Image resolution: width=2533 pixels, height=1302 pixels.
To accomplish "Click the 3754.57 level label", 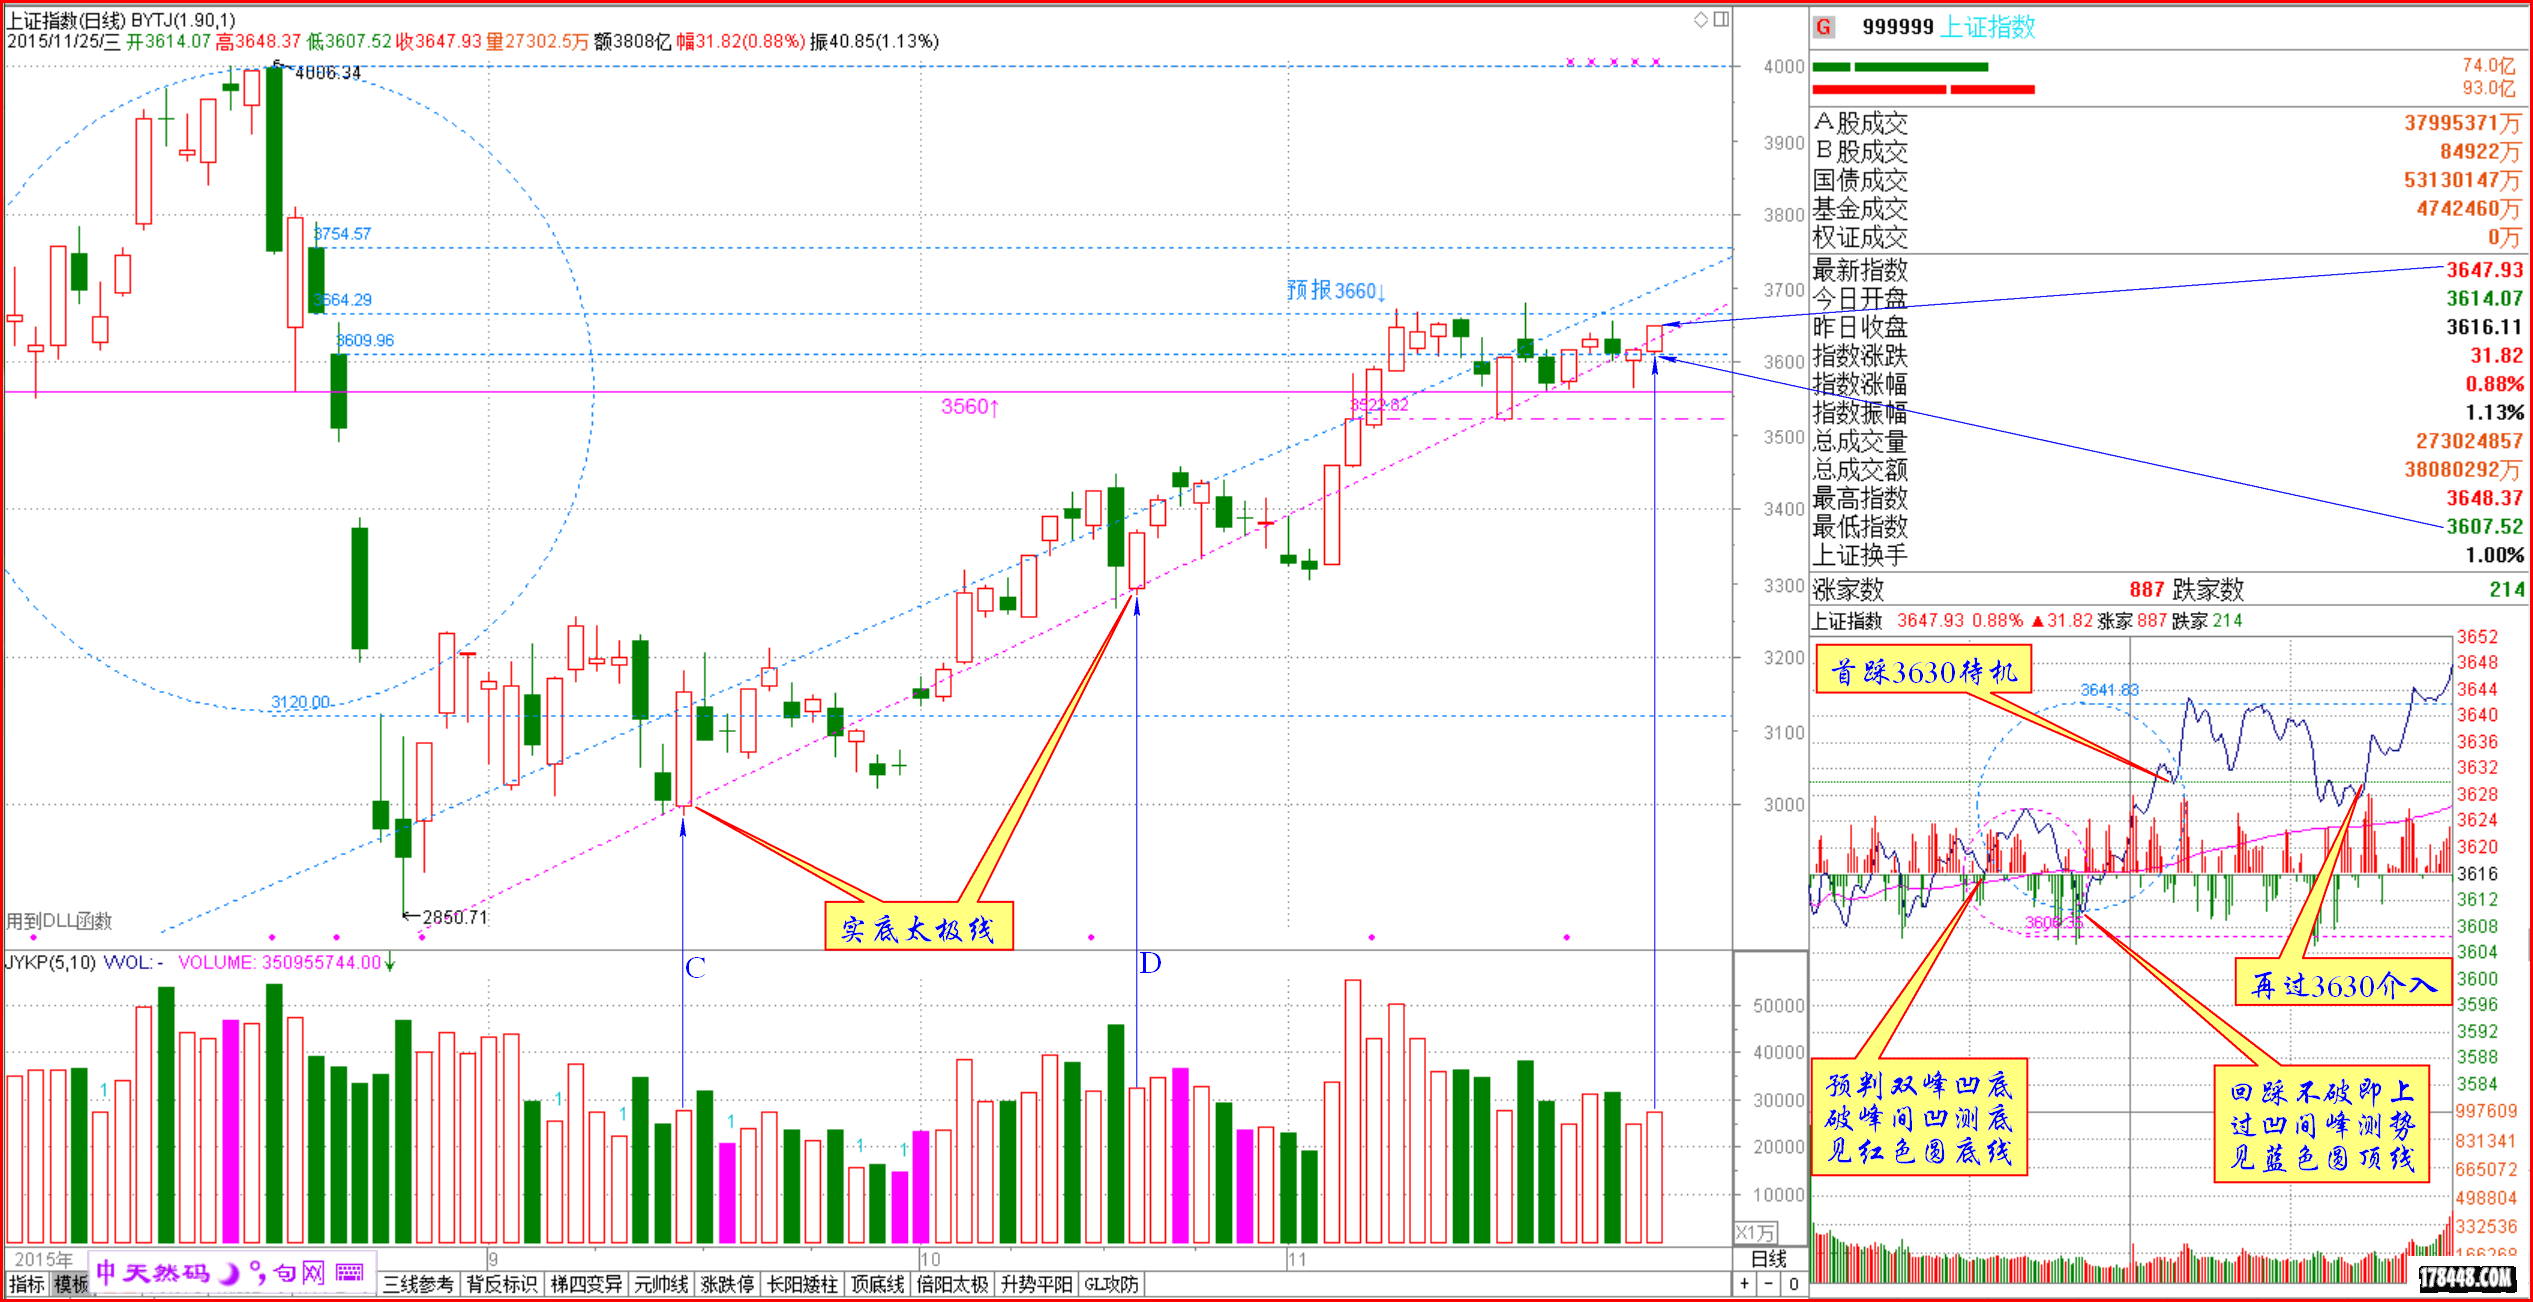I will tap(342, 233).
